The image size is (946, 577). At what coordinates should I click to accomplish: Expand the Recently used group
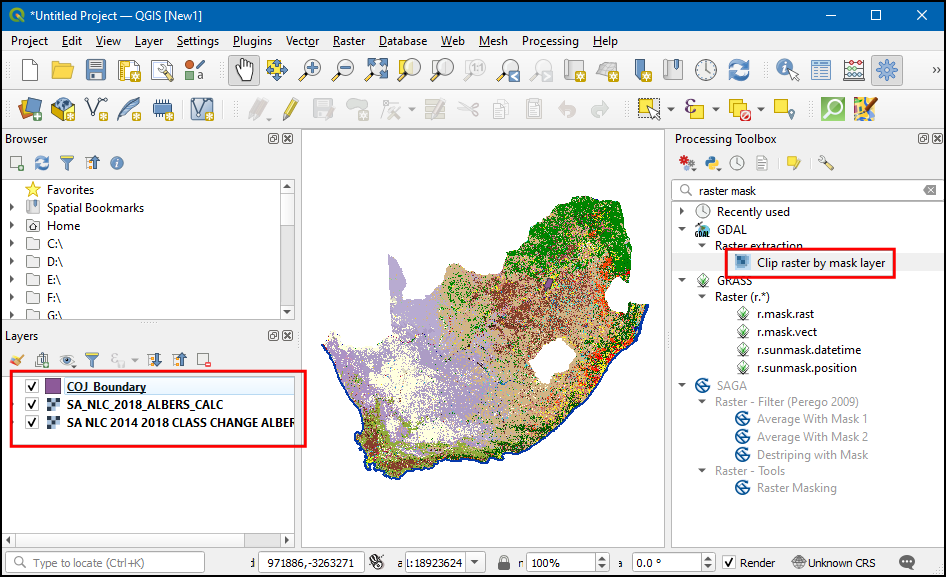[682, 212]
